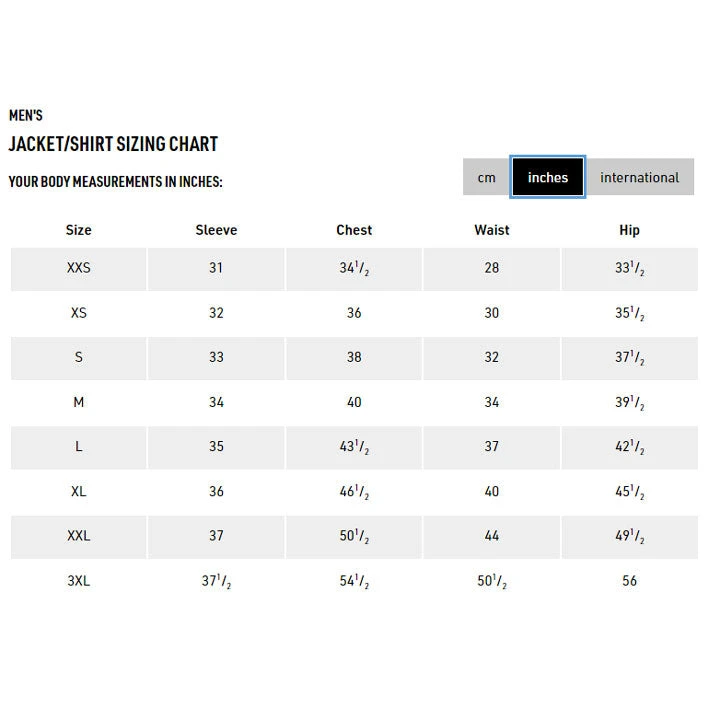Select the XL size row label

(x=78, y=491)
